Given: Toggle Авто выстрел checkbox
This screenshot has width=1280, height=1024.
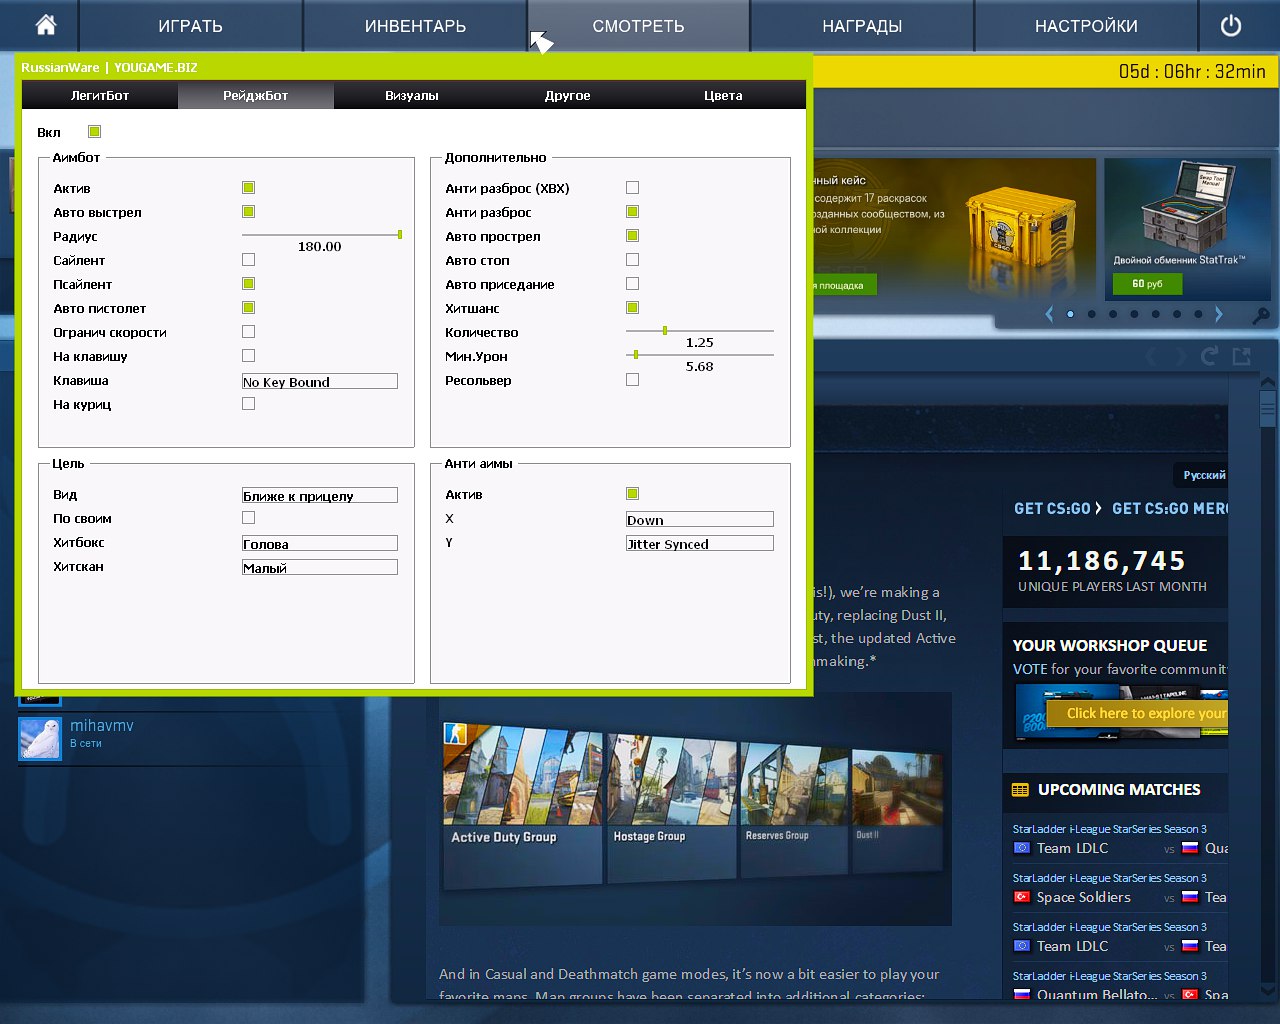Looking at the screenshot, I should tap(249, 211).
